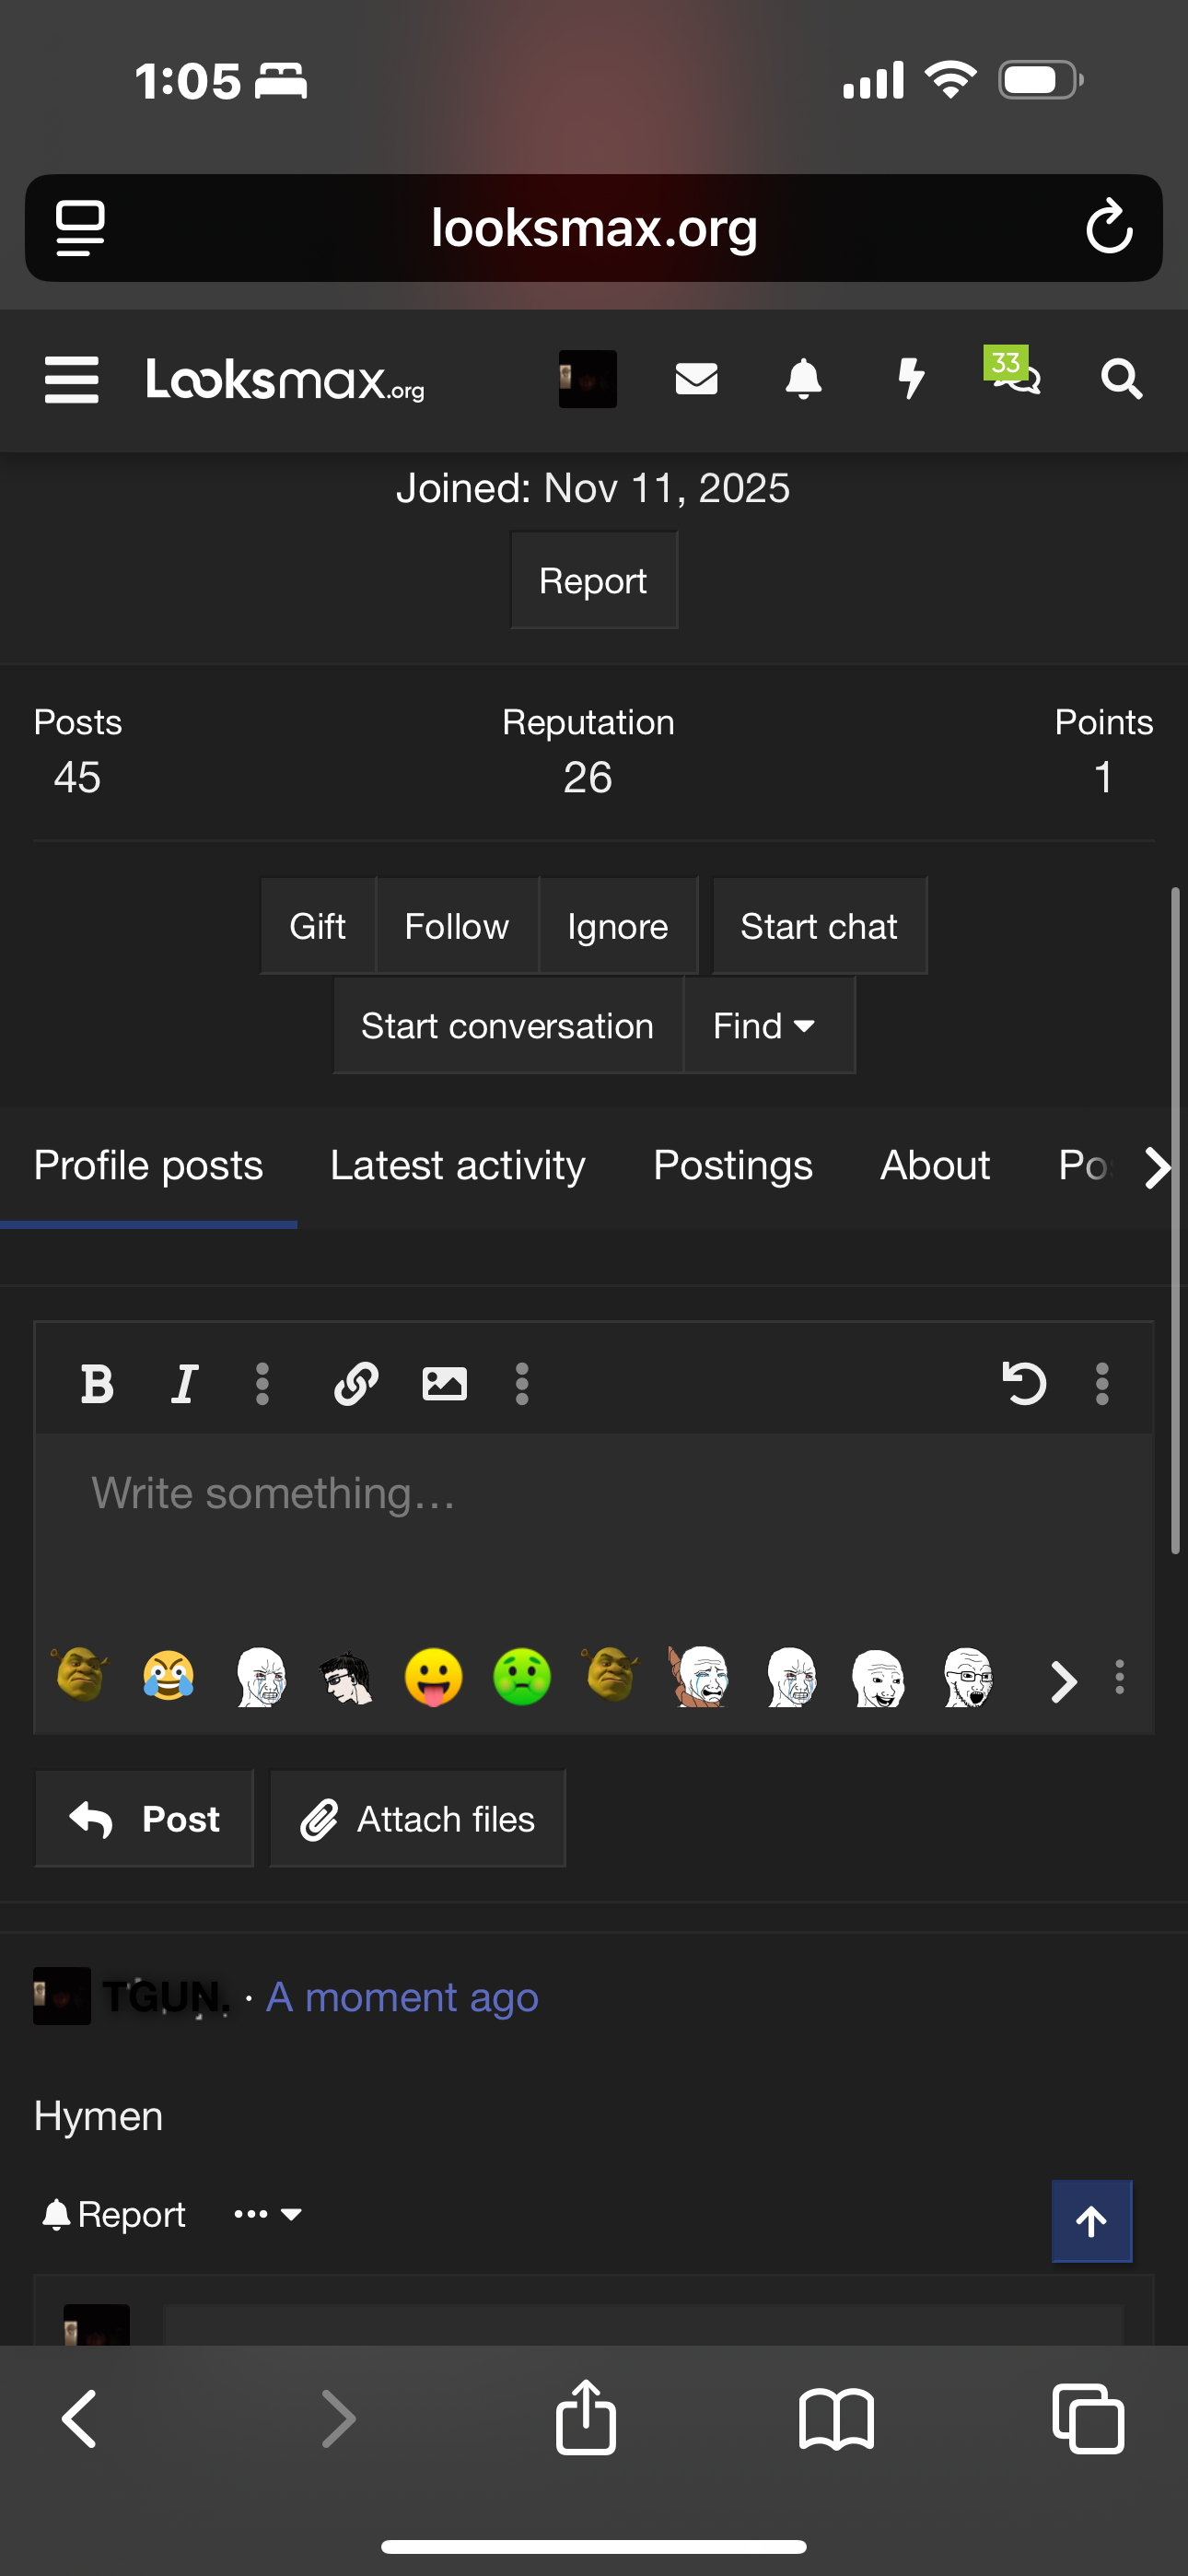Switch to the Postings tab
The image size is (1188, 2576).
point(733,1166)
